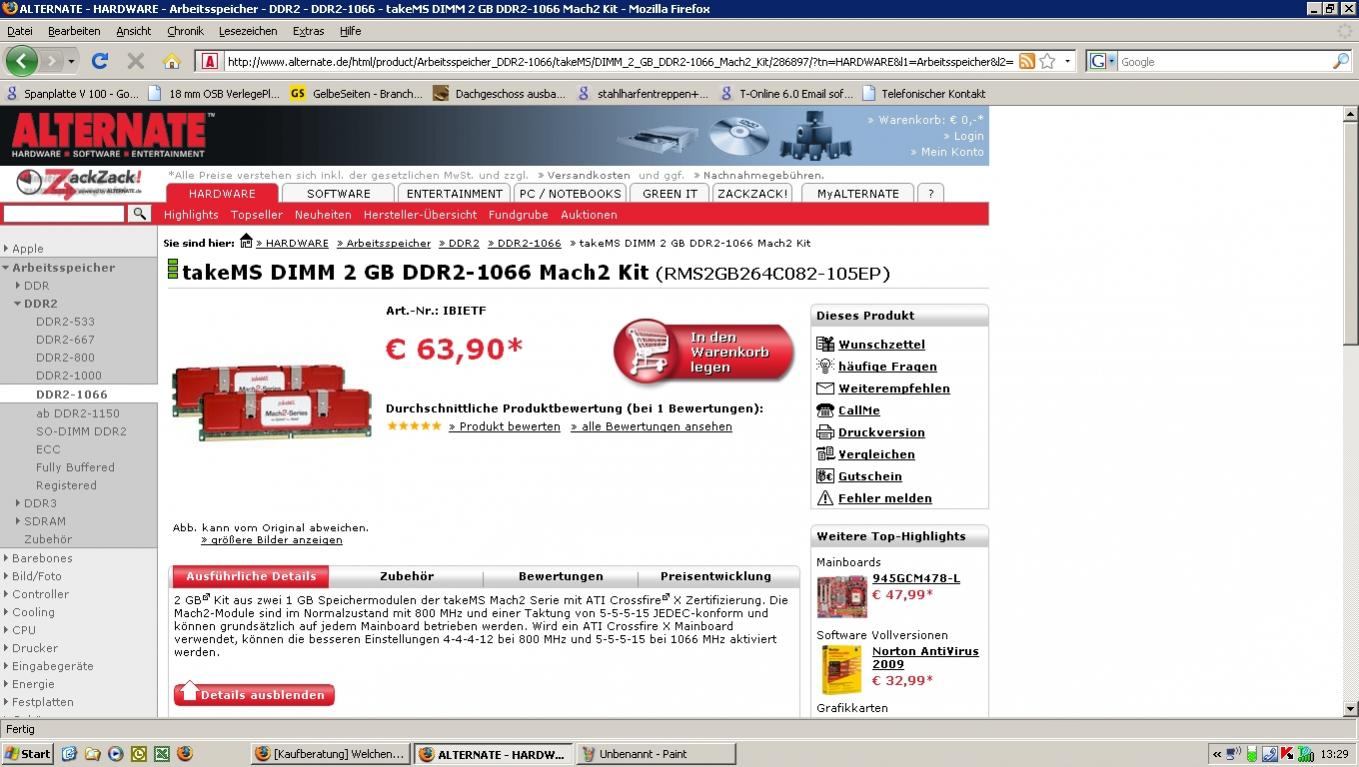The image size is (1359, 767).
Task: Click the CallMe telephone icon
Action: coord(825,410)
